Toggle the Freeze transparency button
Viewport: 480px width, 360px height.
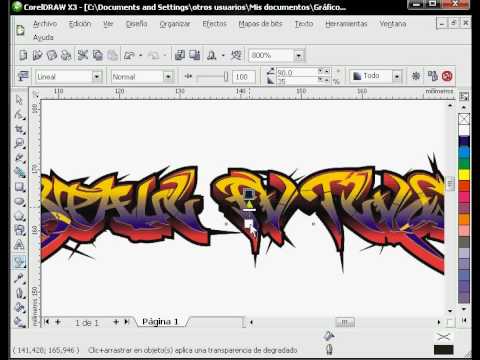tap(416, 76)
